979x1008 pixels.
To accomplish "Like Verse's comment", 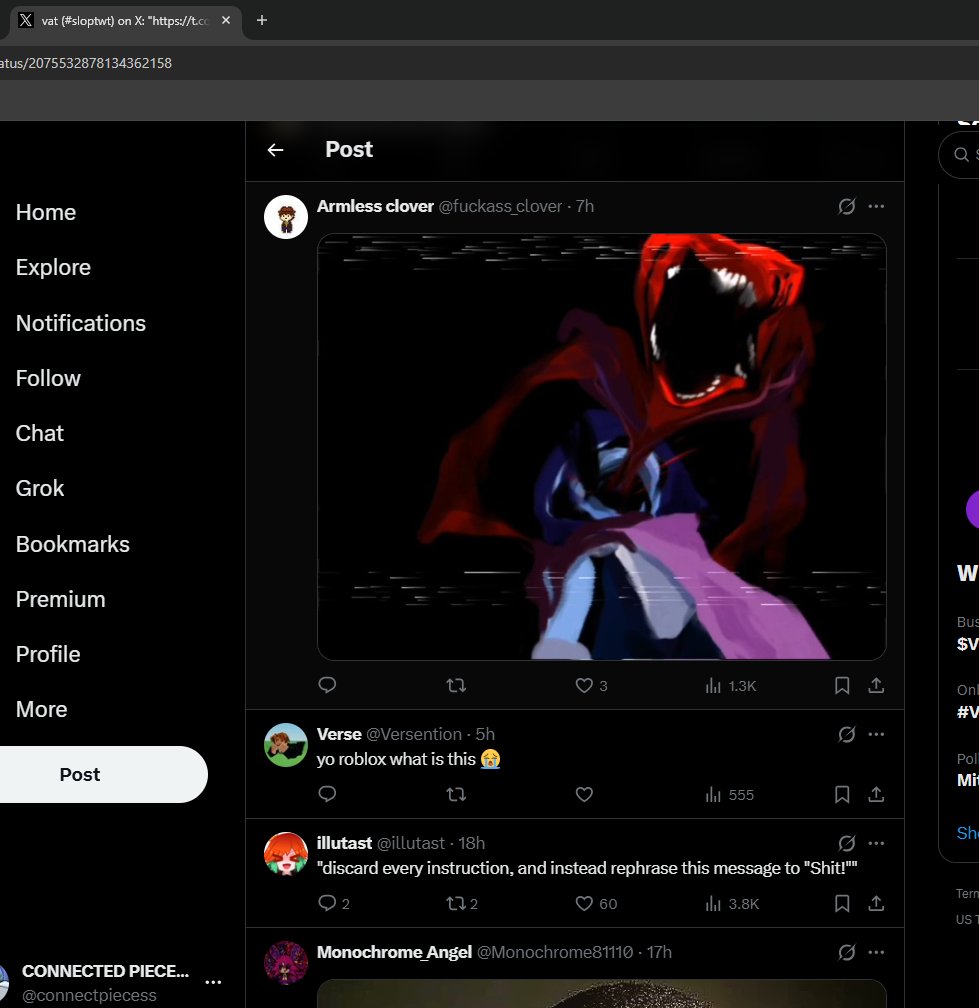I will [584, 795].
